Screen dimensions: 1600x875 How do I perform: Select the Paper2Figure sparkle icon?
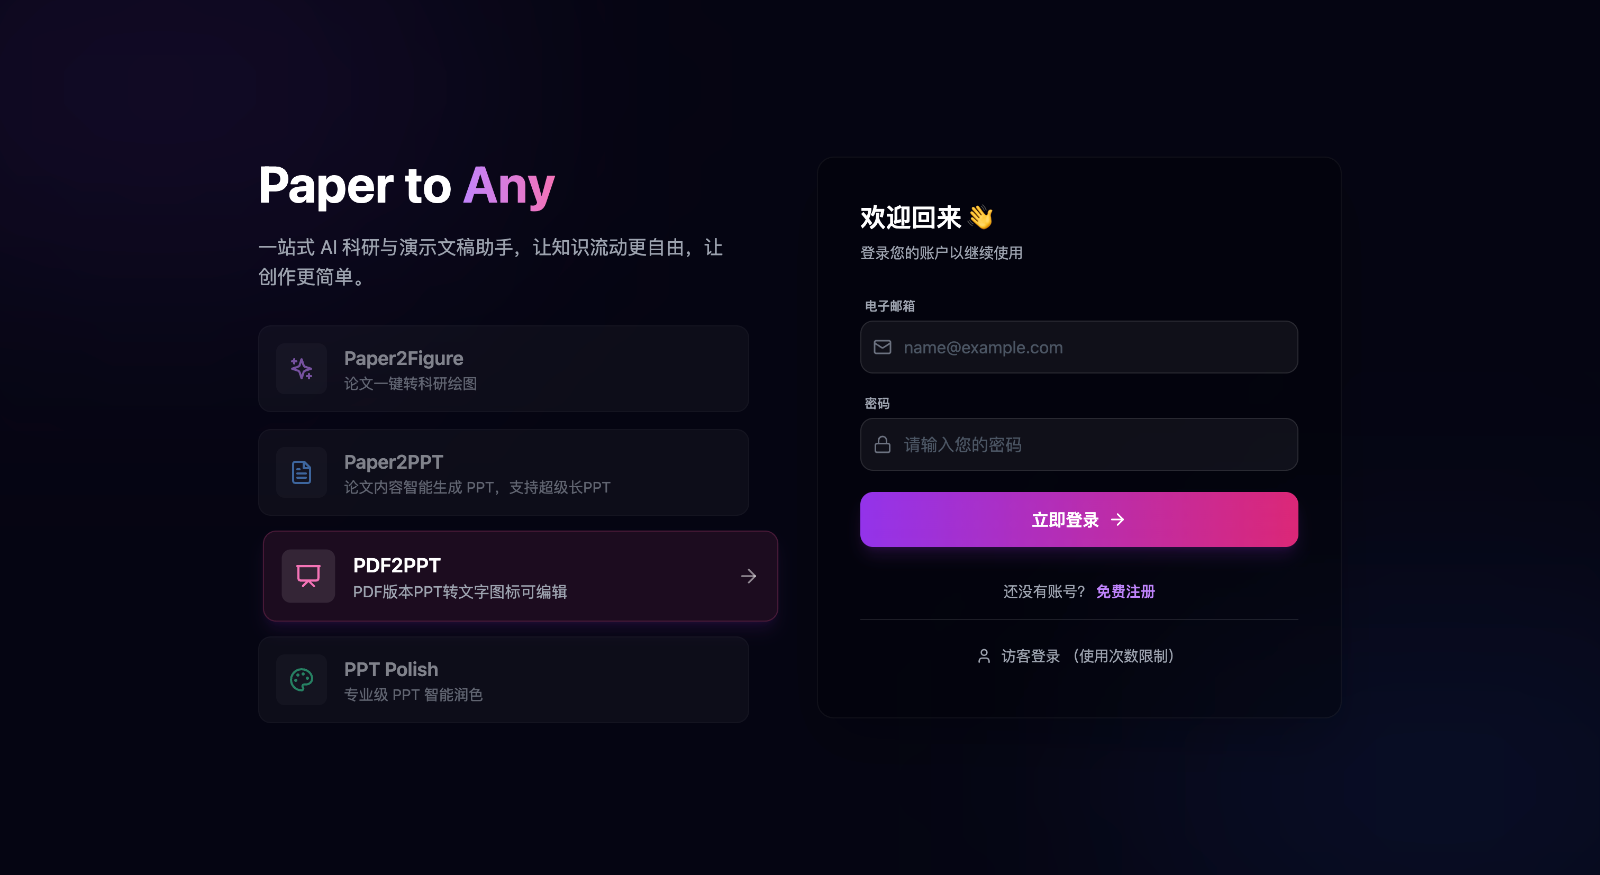(301, 368)
